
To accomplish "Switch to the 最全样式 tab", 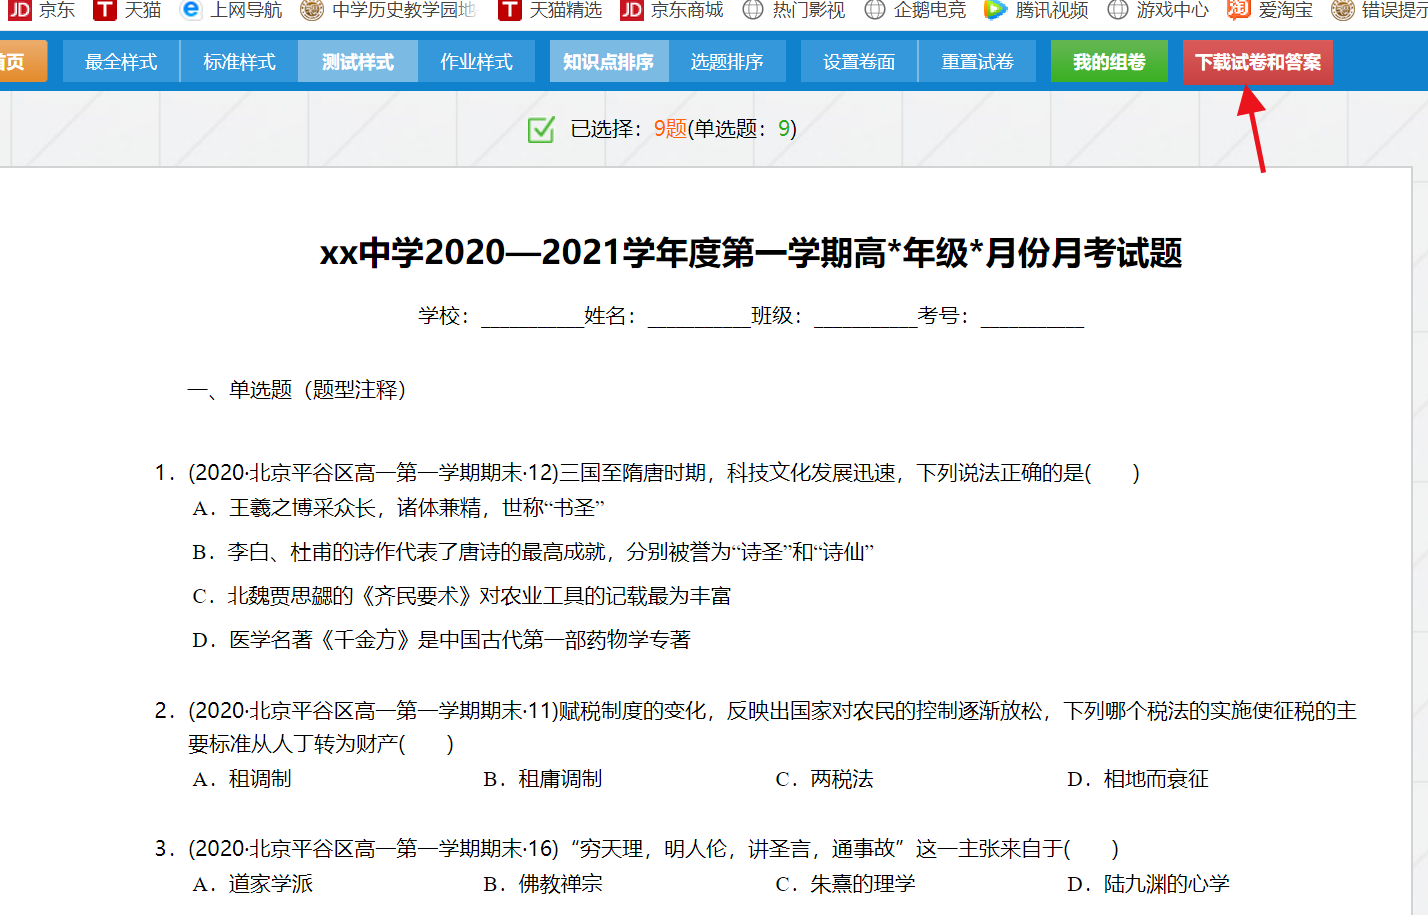I will [121, 62].
